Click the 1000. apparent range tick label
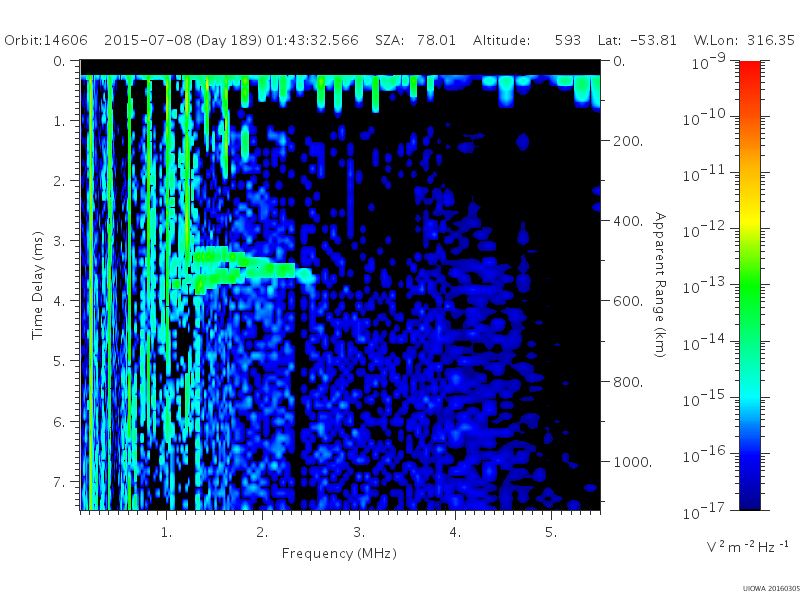 [x=633, y=462]
